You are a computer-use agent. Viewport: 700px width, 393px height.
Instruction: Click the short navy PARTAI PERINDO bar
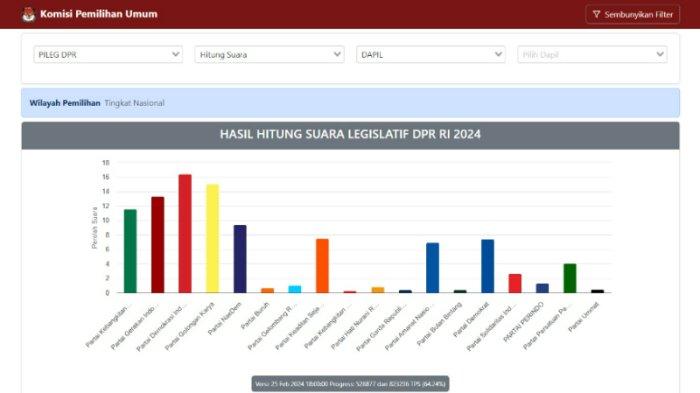(x=542, y=288)
